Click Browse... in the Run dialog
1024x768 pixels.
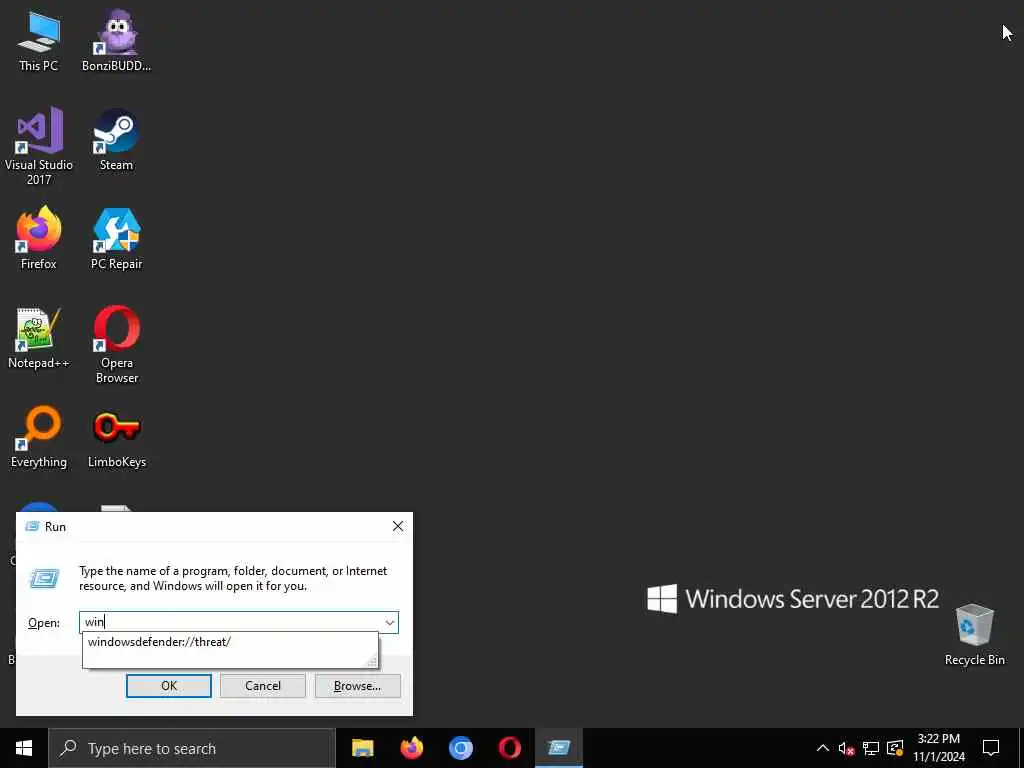click(x=357, y=686)
